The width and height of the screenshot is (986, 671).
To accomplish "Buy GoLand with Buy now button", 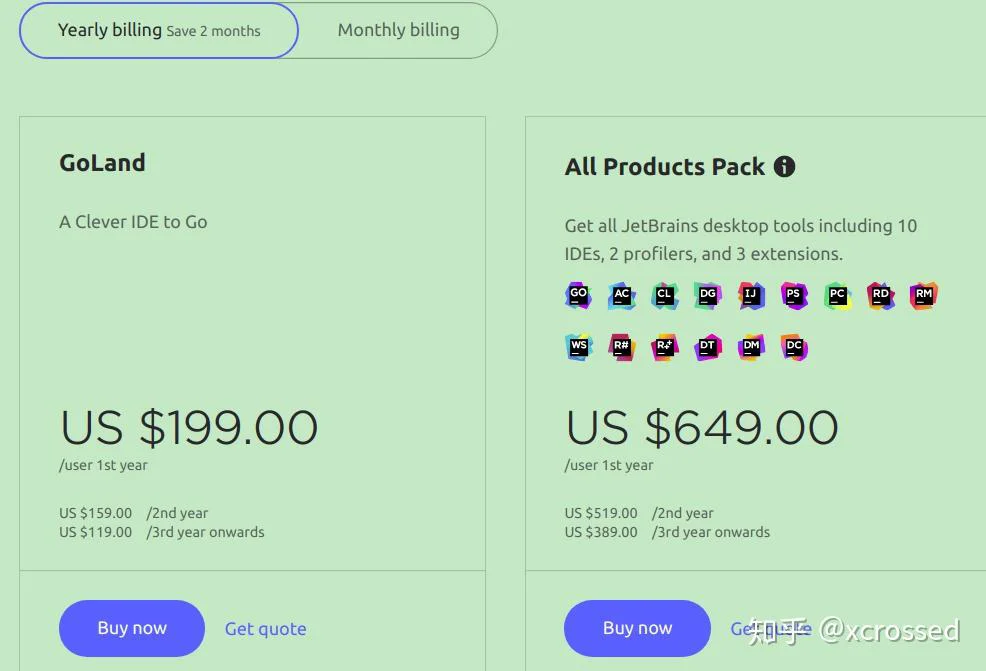I will (132, 628).
